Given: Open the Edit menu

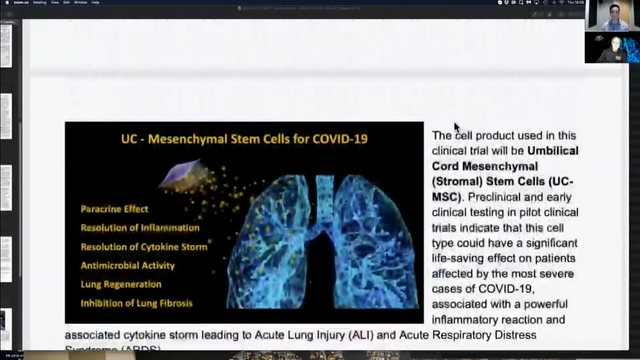Looking at the screenshot, I should pos(67,2).
